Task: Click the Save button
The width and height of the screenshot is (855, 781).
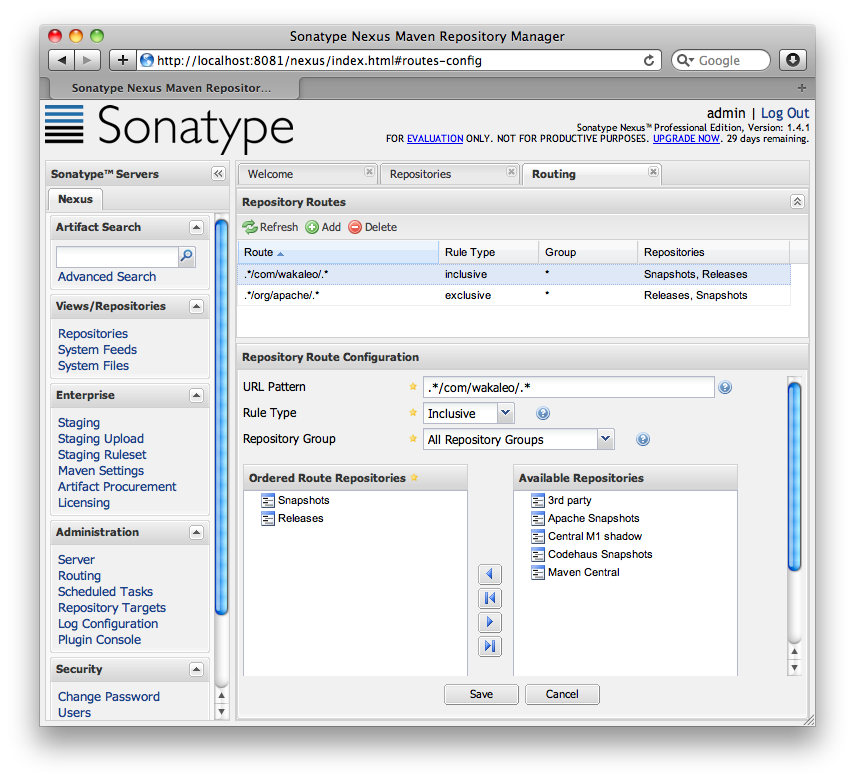Action: pyautogui.click(x=481, y=694)
